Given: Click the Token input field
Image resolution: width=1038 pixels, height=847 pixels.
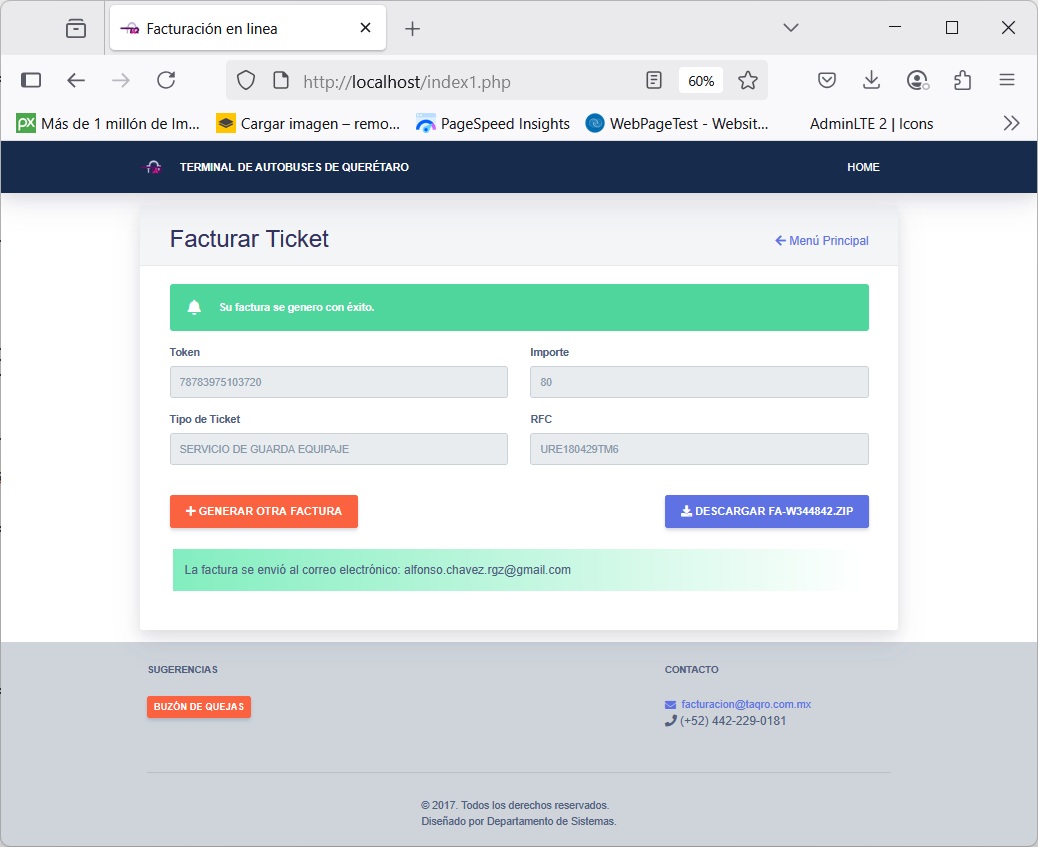Looking at the screenshot, I should tap(339, 382).
